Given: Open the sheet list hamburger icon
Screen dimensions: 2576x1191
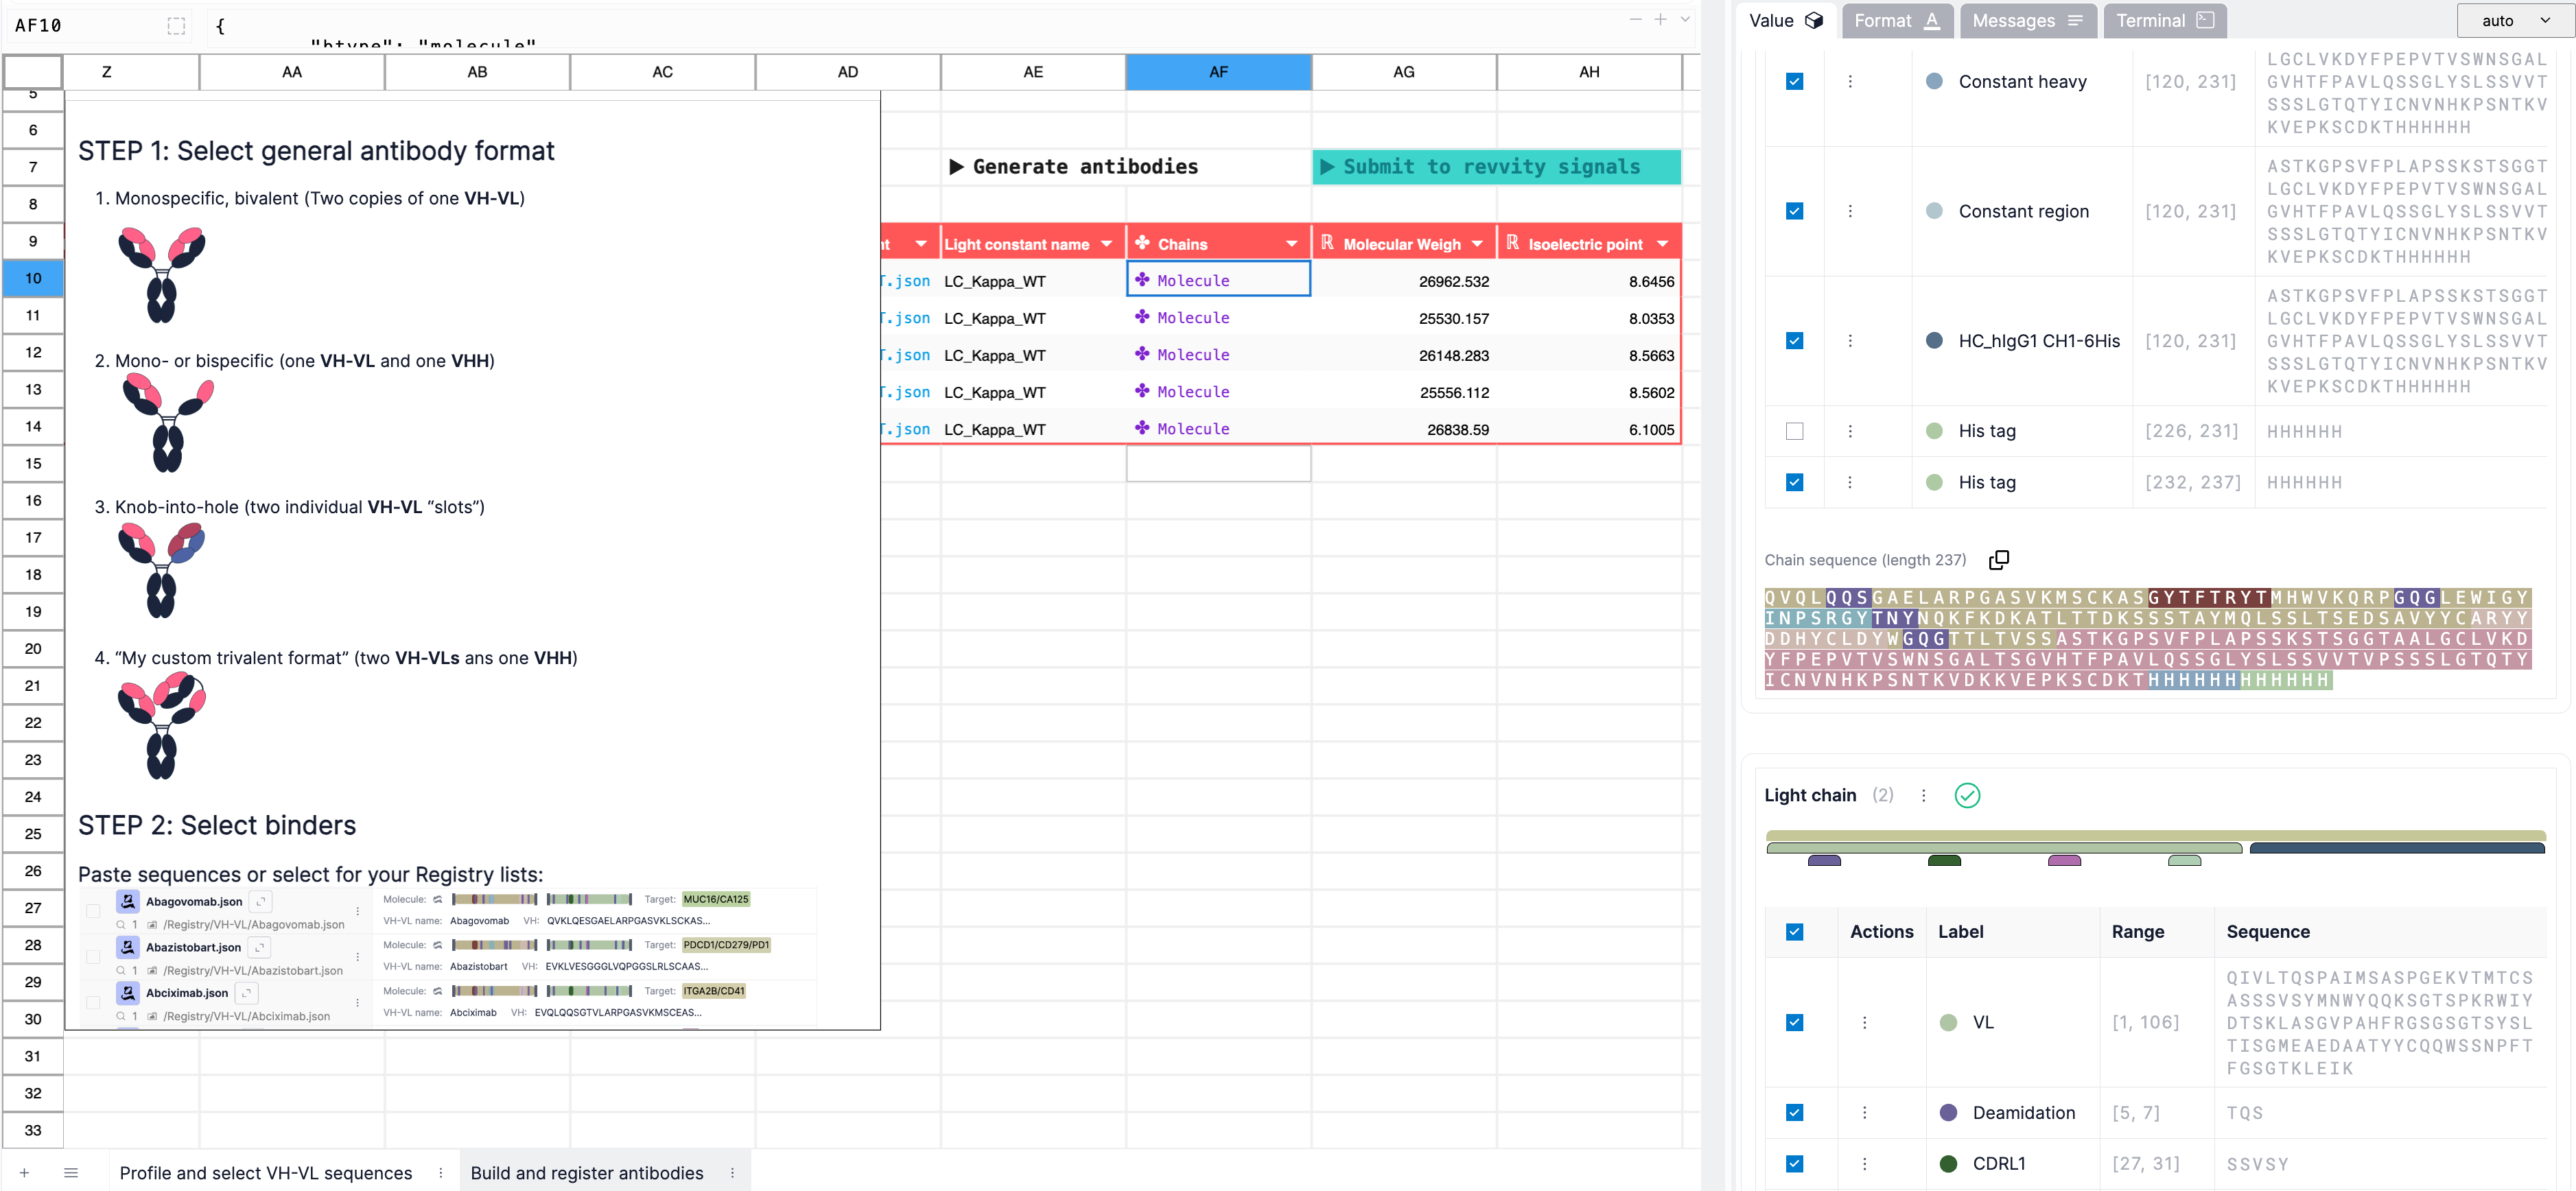Looking at the screenshot, I should coord(71,1173).
